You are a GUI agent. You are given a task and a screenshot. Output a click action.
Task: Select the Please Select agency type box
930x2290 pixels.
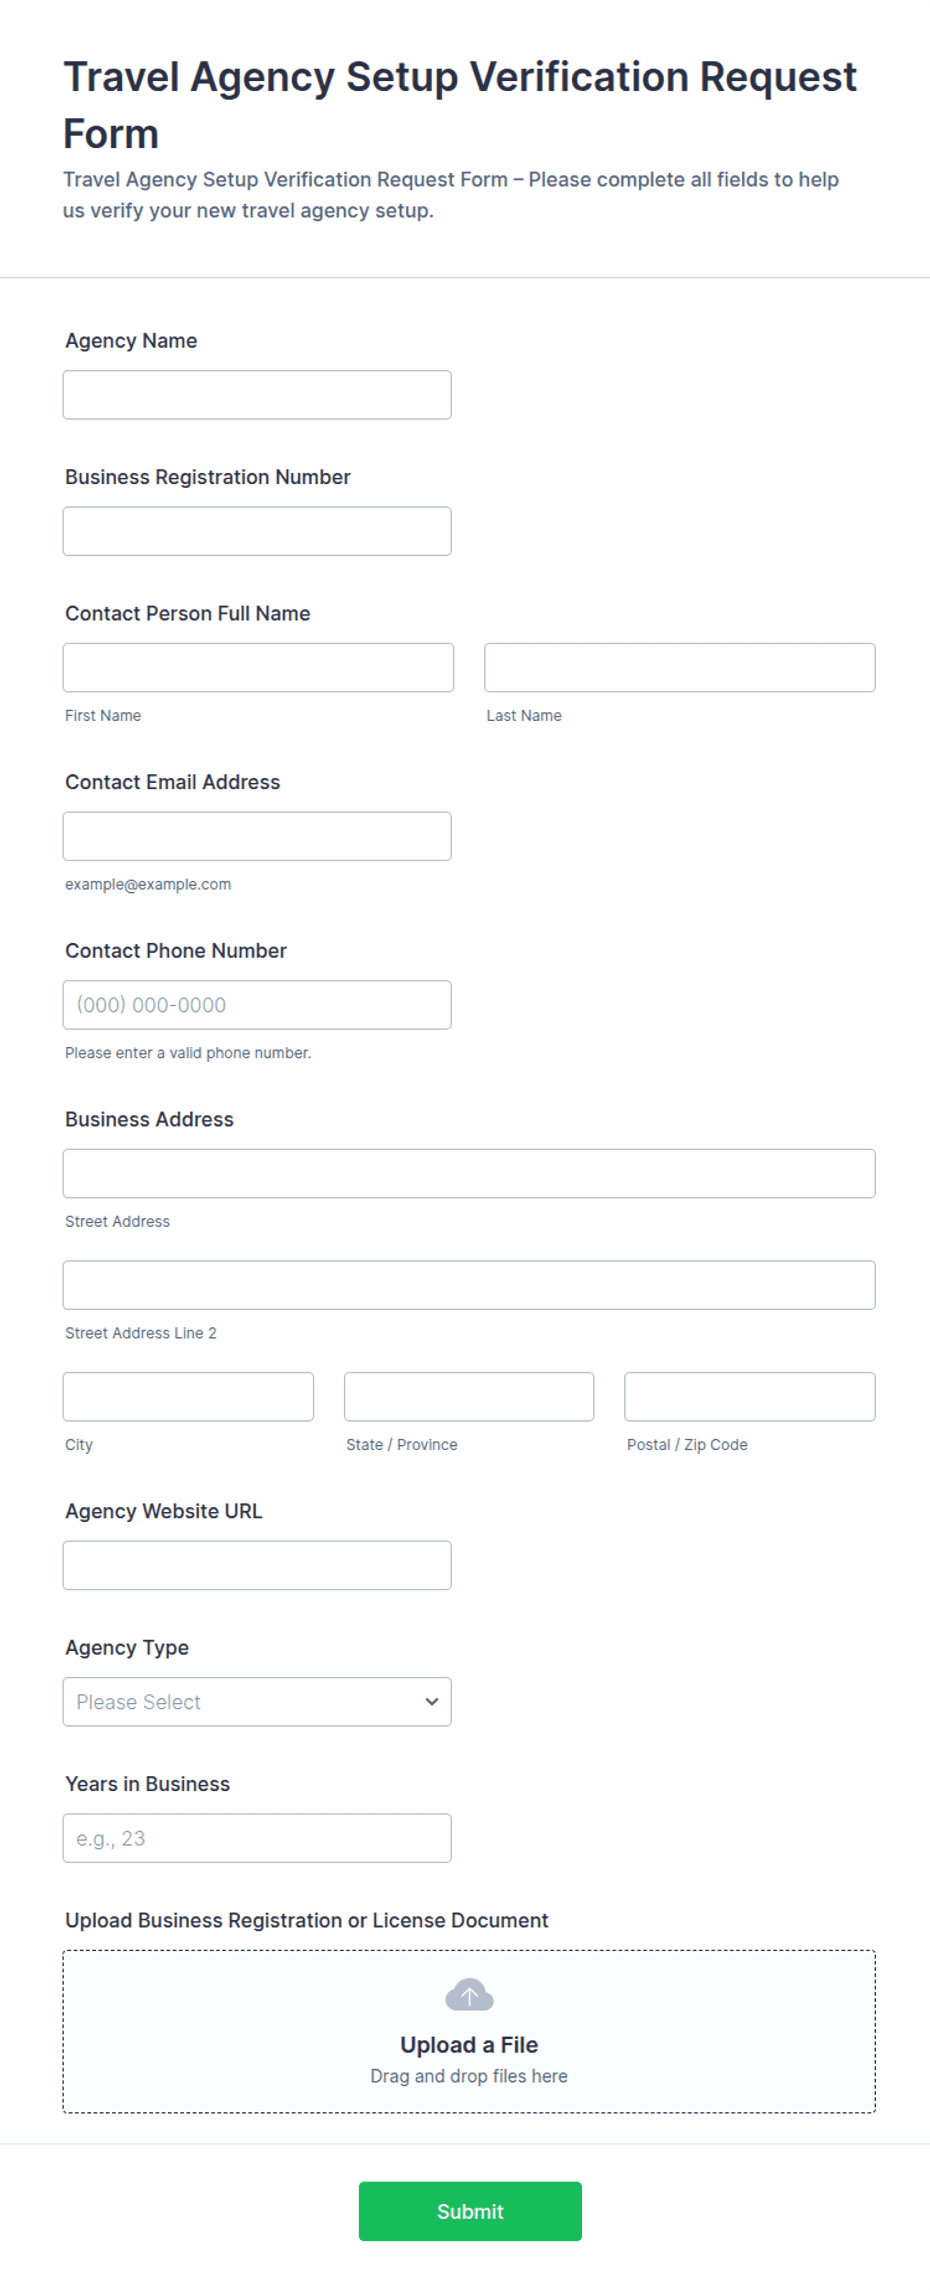tap(257, 1701)
